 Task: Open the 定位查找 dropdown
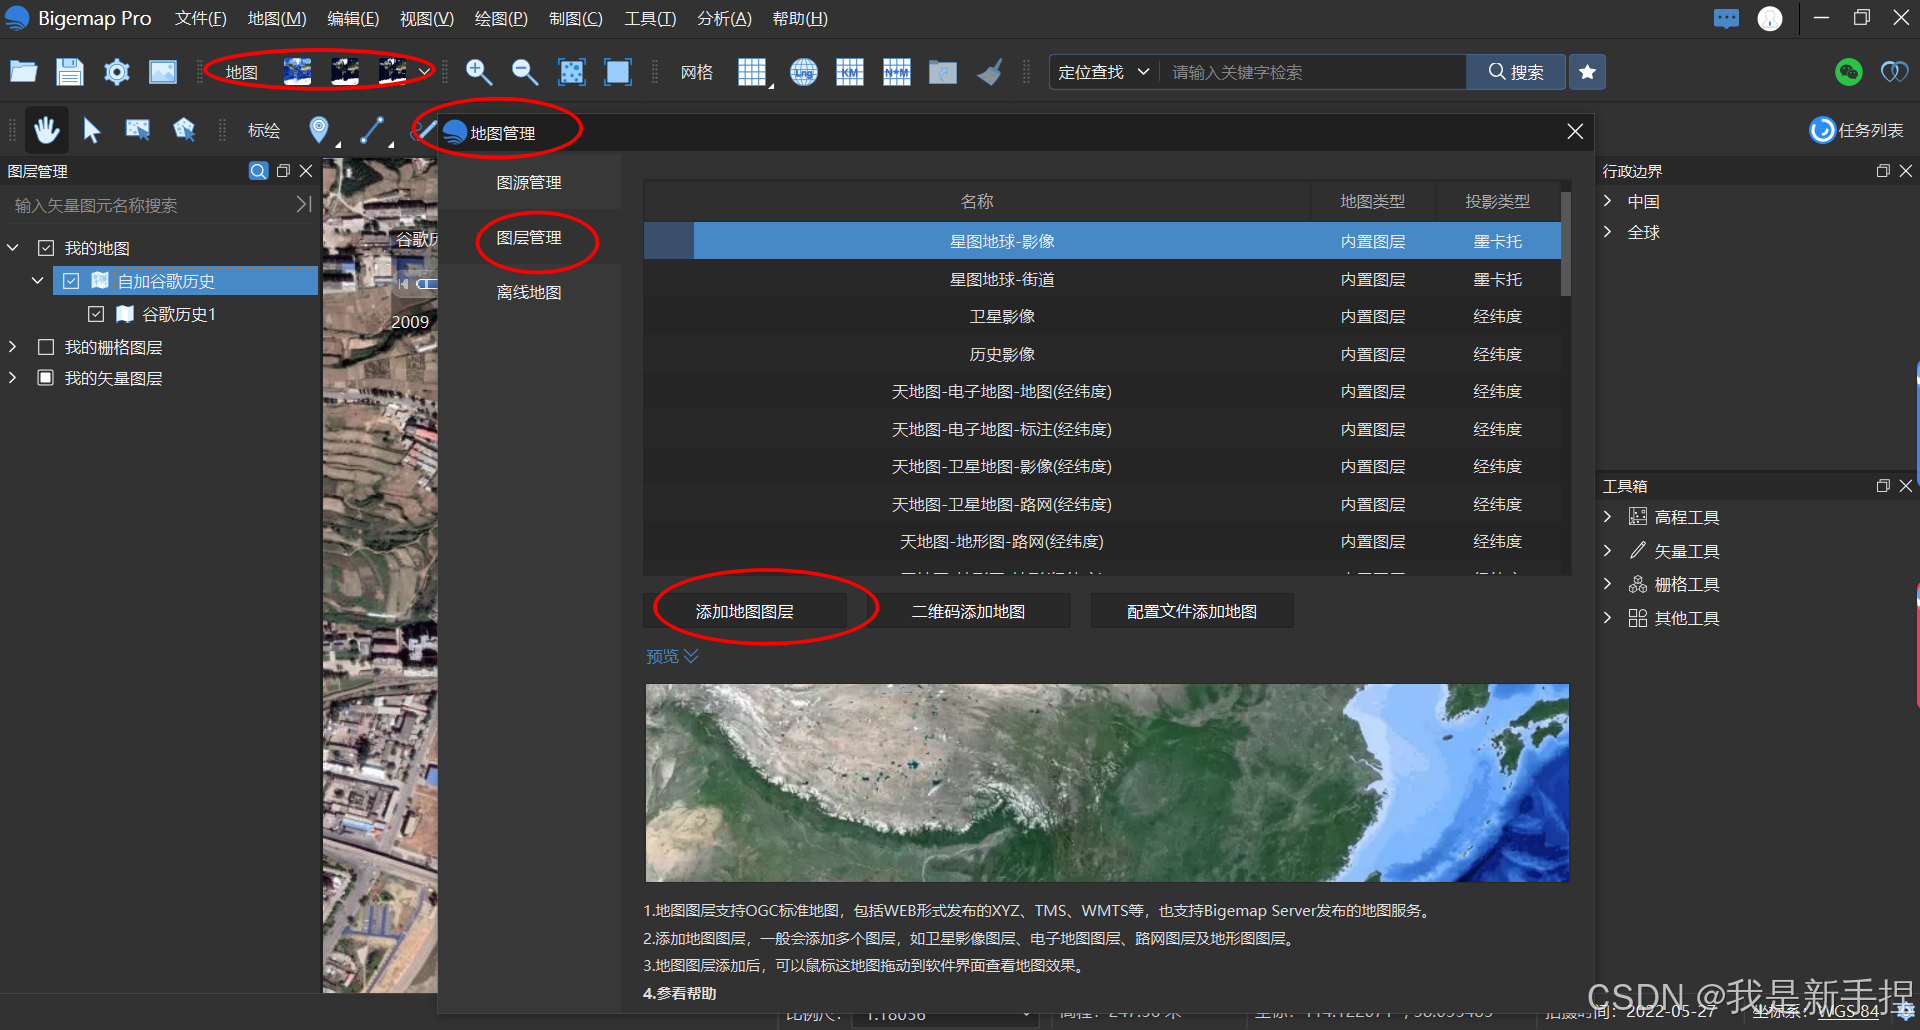pyautogui.click(x=1103, y=72)
